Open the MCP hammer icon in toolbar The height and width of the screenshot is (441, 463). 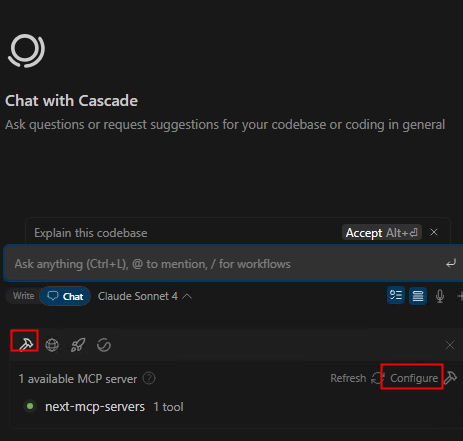pyautogui.click(x=26, y=344)
